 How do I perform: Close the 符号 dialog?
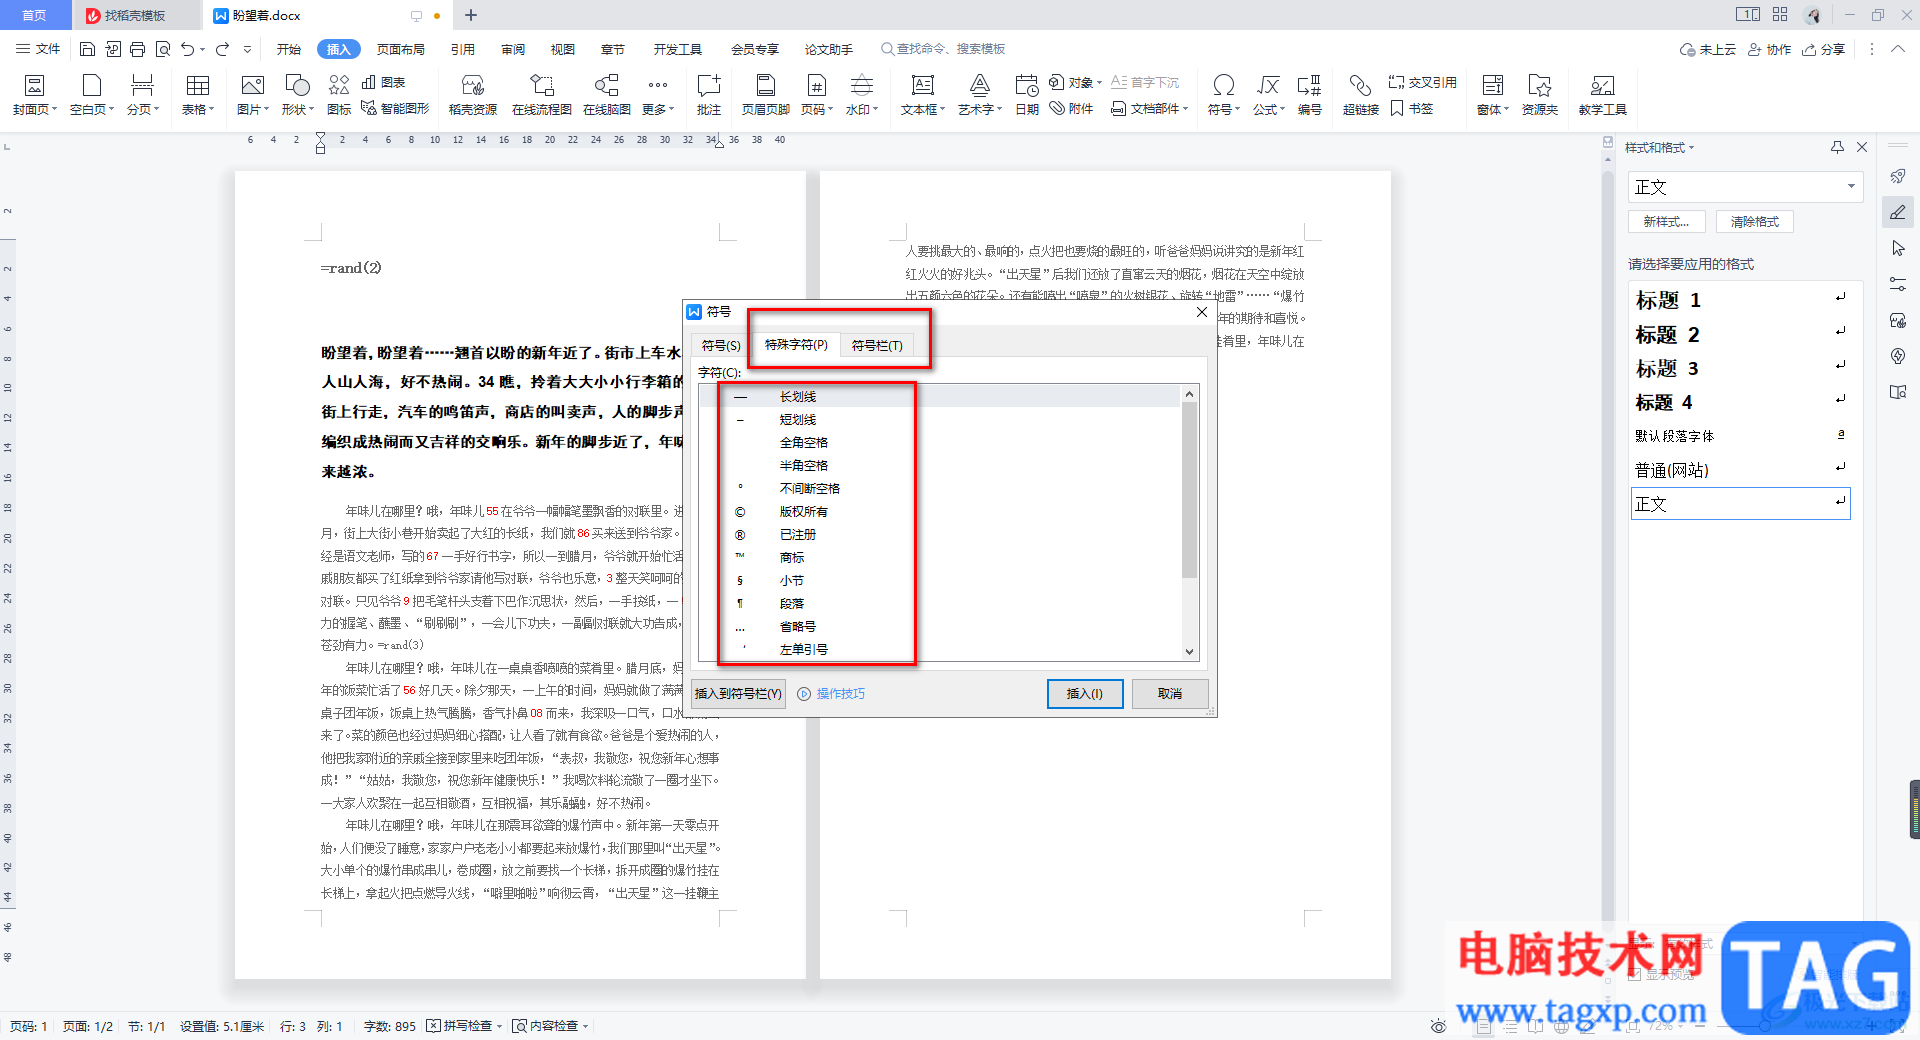pyautogui.click(x=1202, y=312)
